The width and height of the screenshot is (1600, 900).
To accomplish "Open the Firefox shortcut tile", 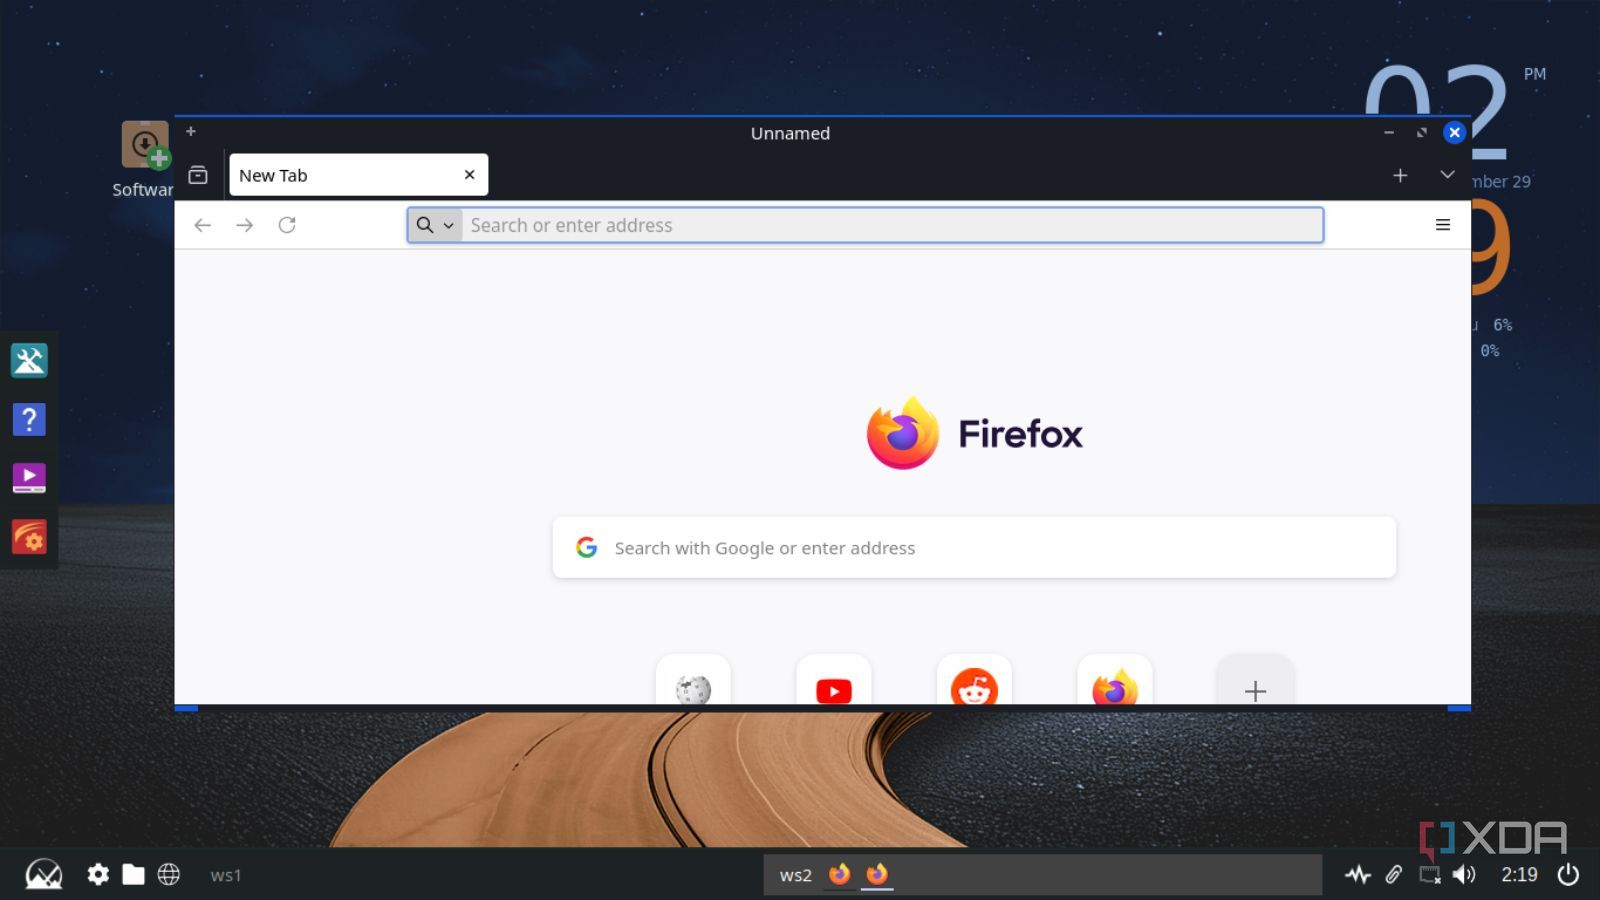I will click(1115, 681).
